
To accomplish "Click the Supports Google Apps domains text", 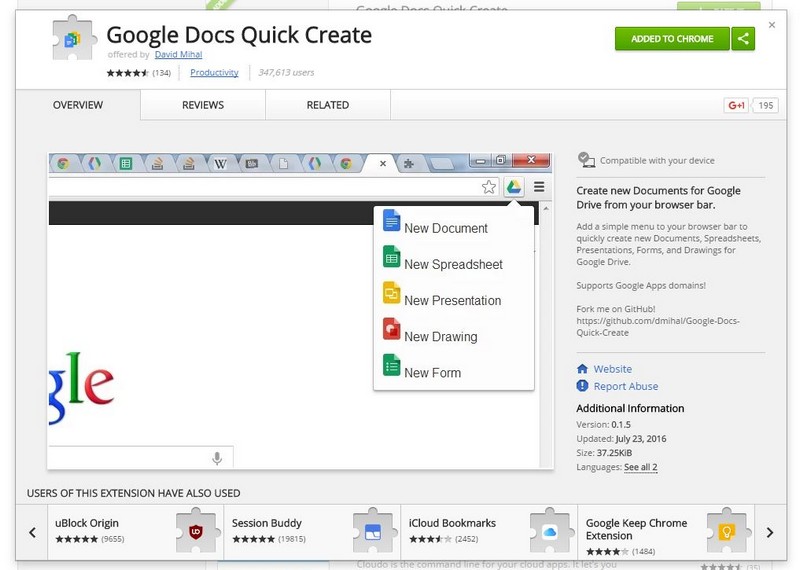I will (x=641, y=286).
